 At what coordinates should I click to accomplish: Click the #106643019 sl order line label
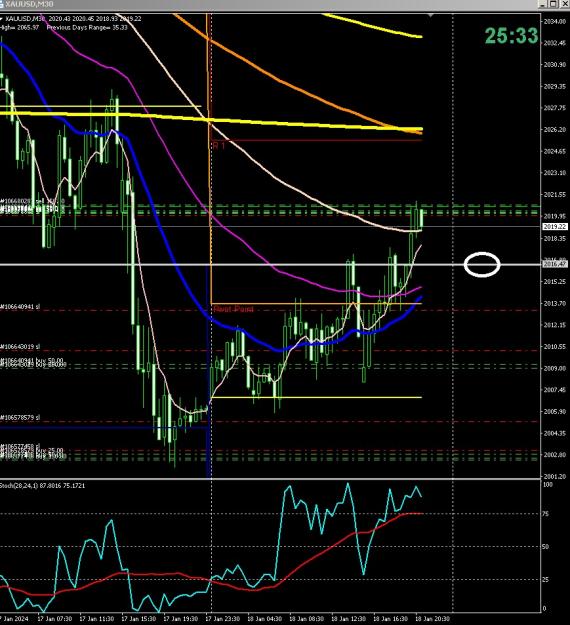20,347
